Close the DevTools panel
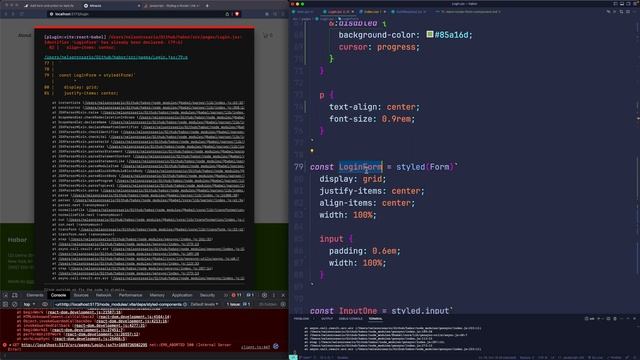The width and height of the screenshot is (640, 360). (283, 295)
